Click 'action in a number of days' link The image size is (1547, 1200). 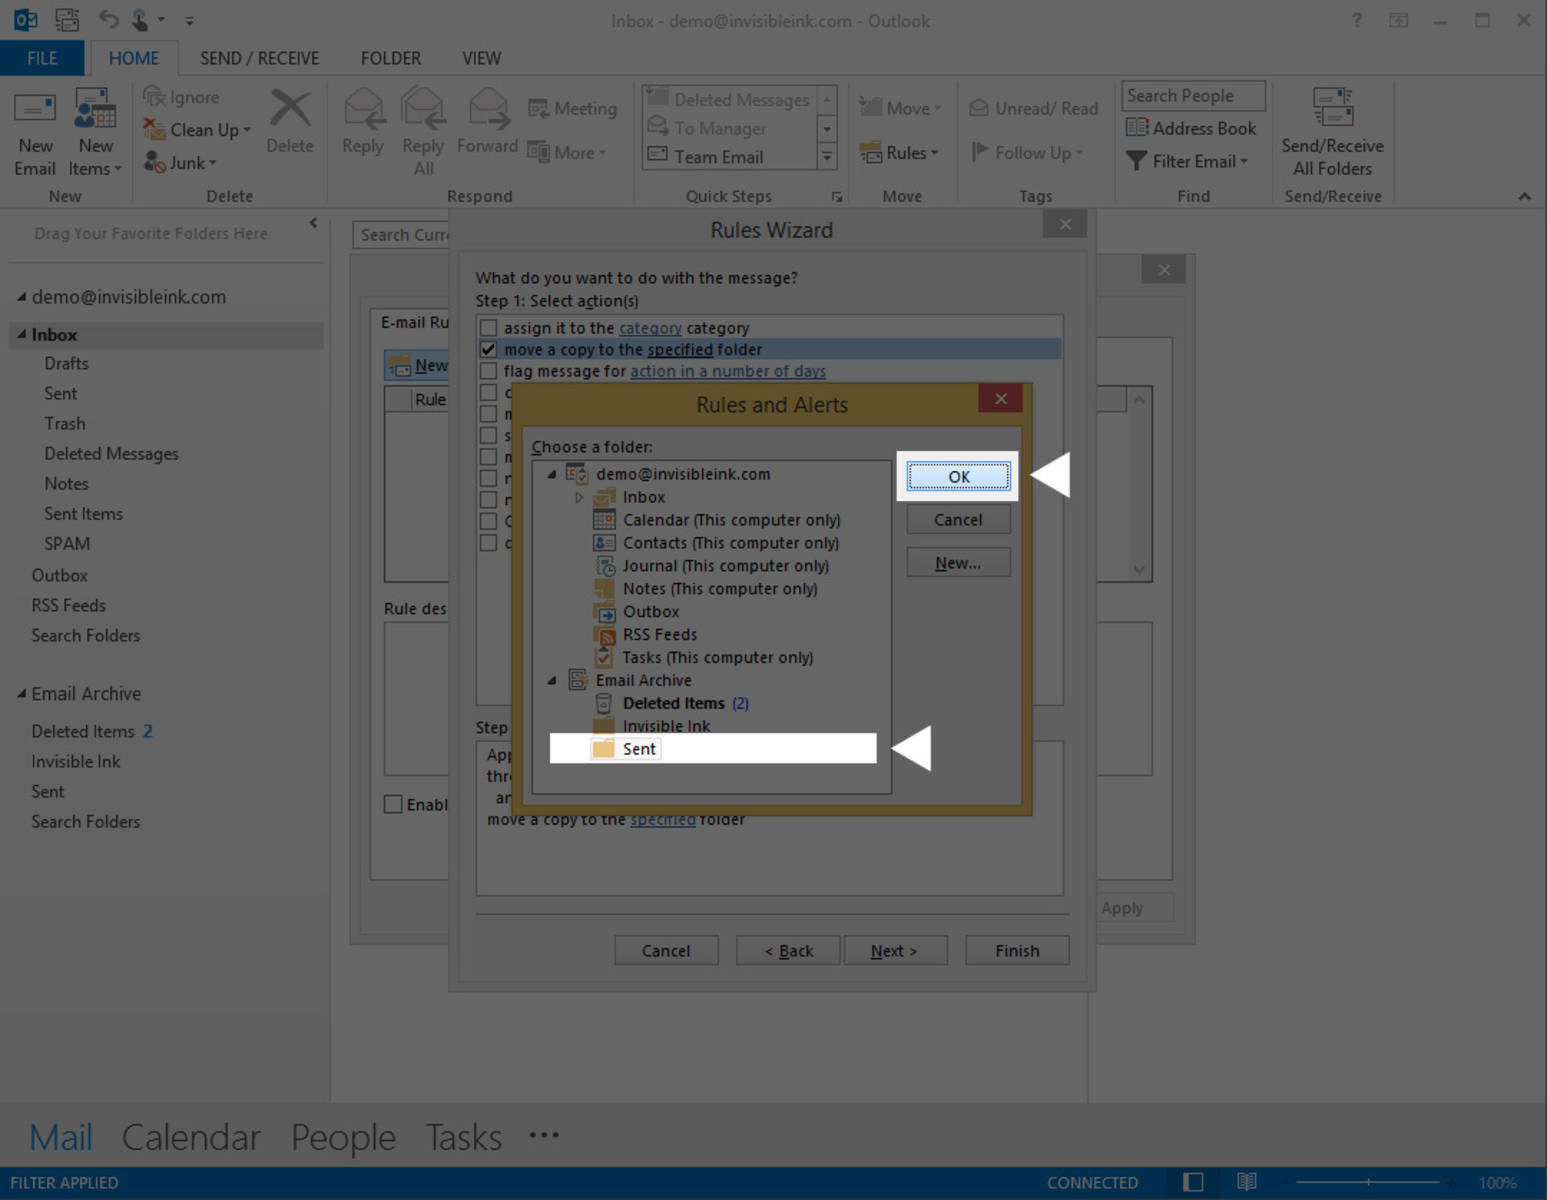[728, 371]
